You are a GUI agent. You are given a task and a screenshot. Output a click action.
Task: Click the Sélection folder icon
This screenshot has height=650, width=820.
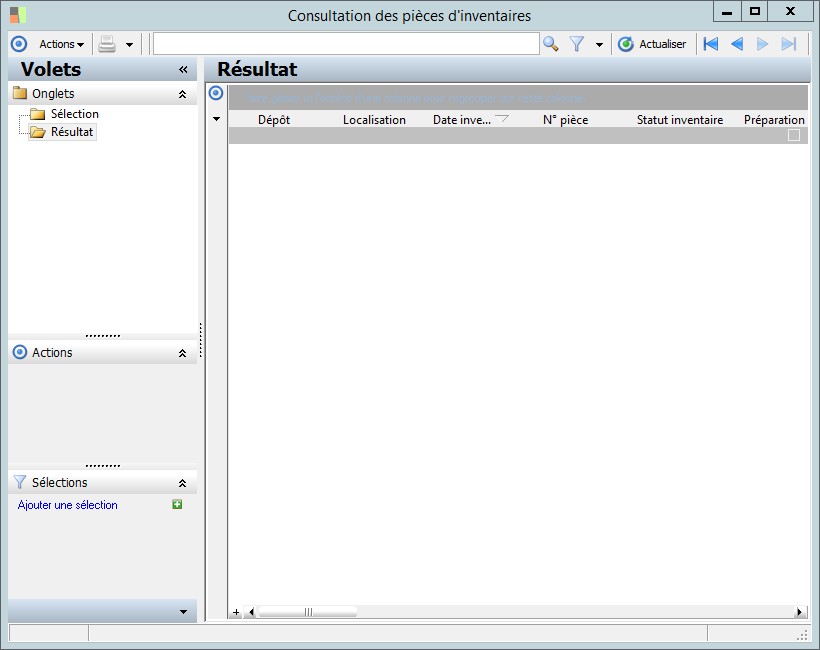point(38,113)
